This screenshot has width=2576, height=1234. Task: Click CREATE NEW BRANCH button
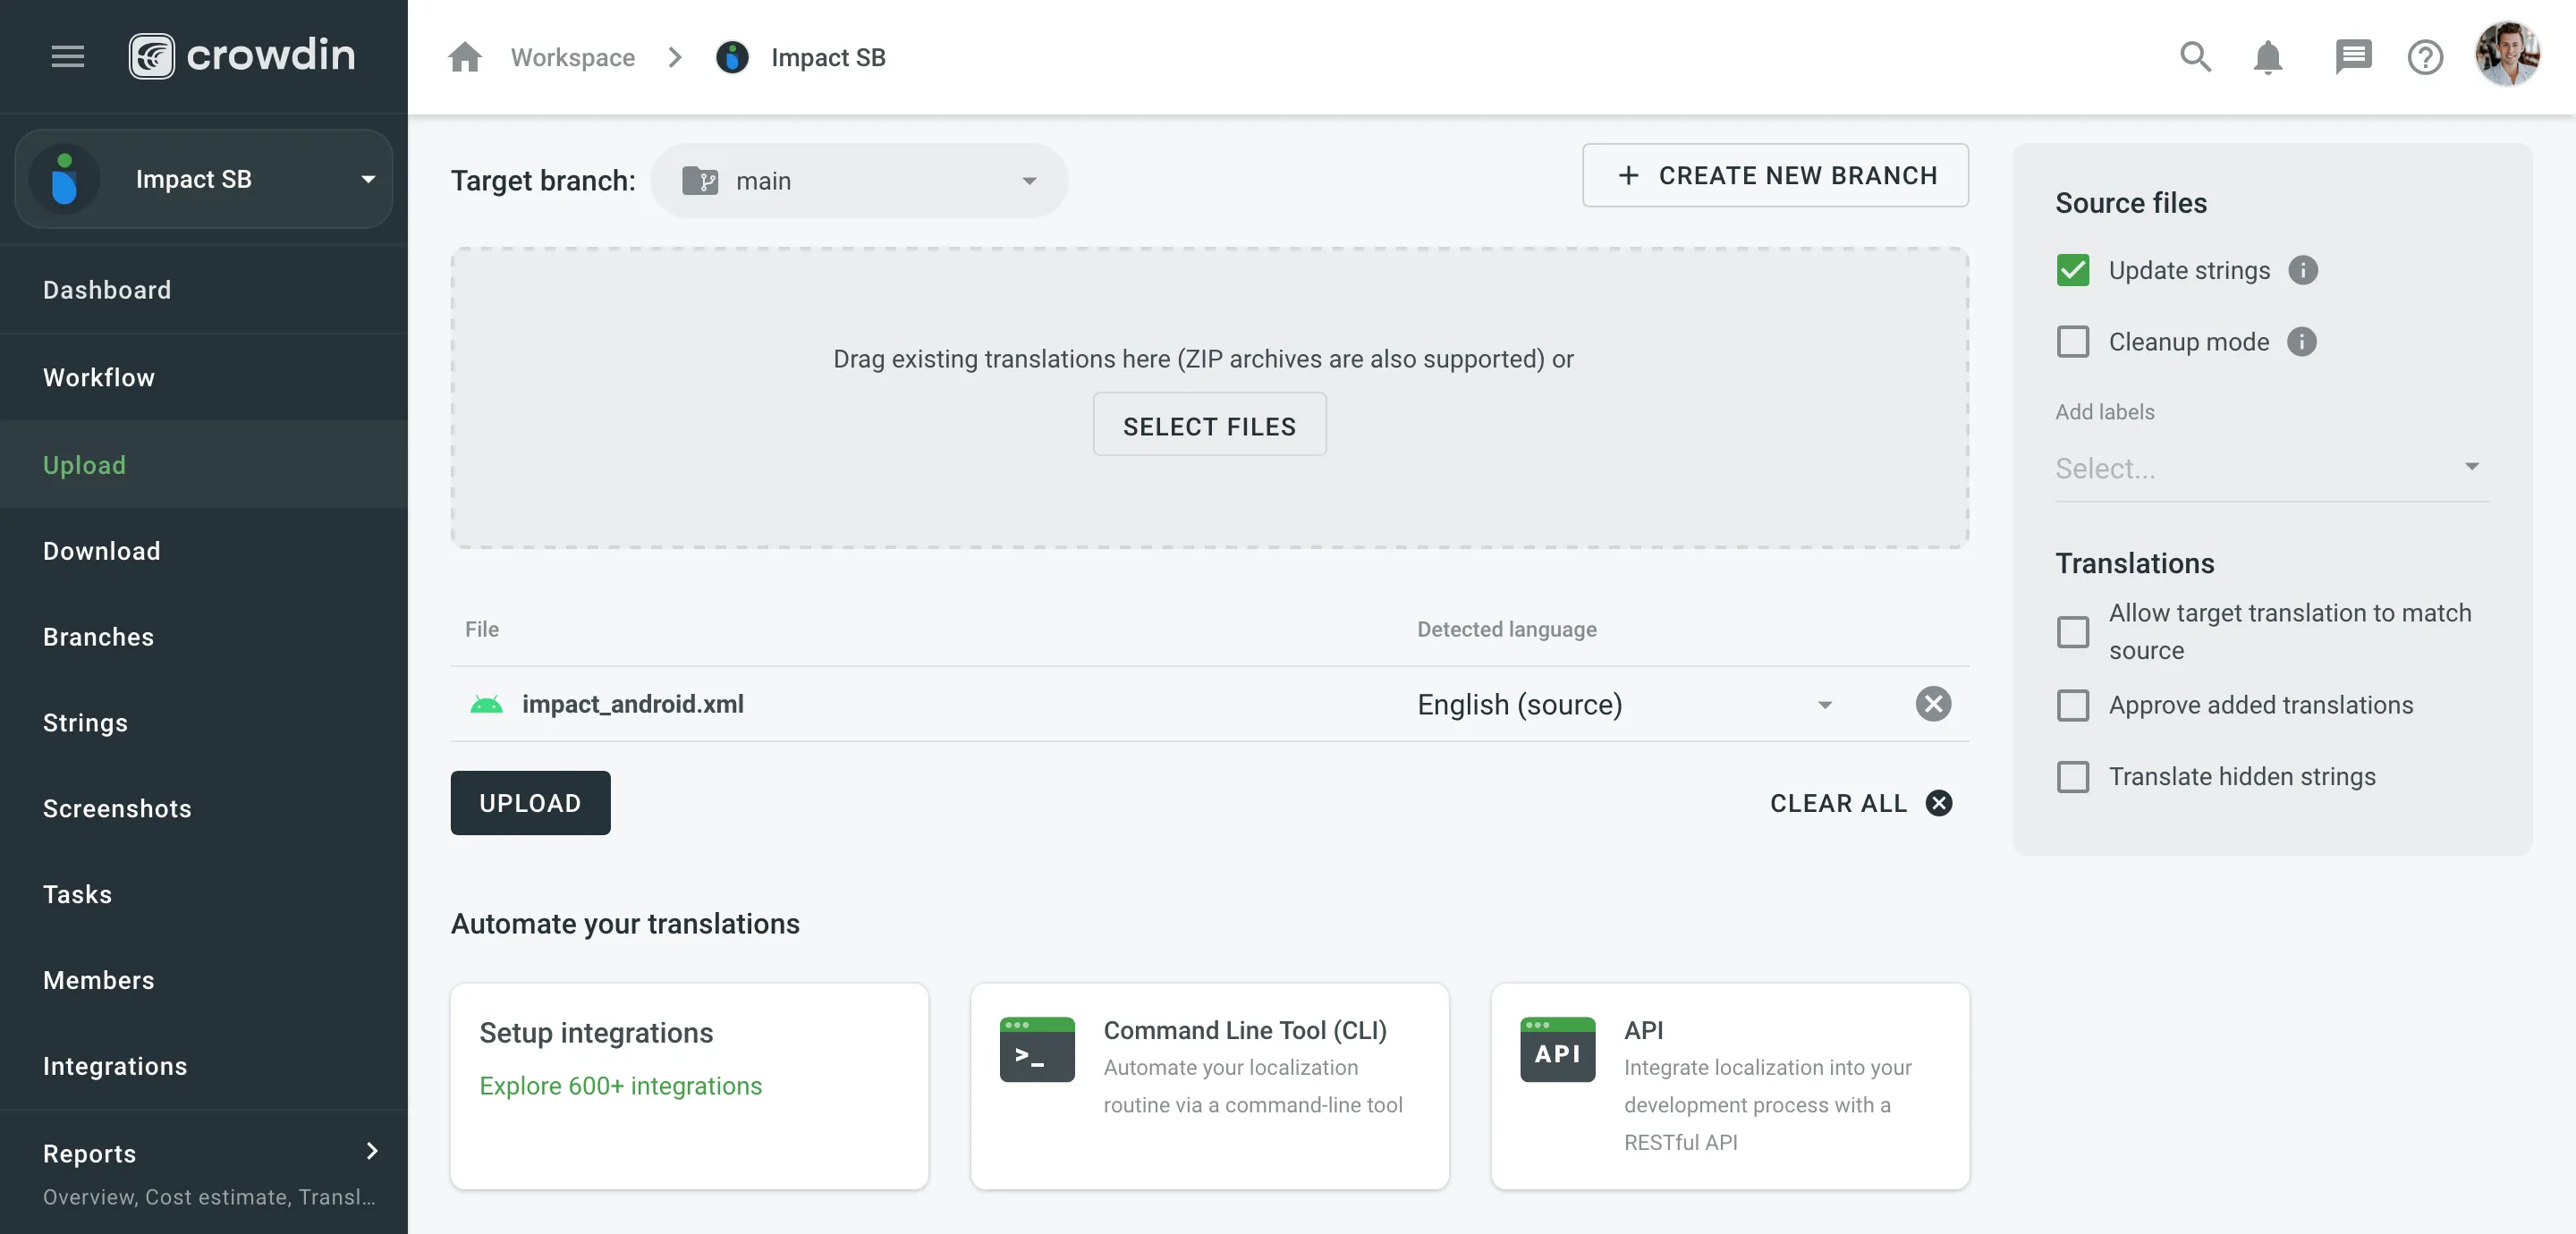[1776, 176]
